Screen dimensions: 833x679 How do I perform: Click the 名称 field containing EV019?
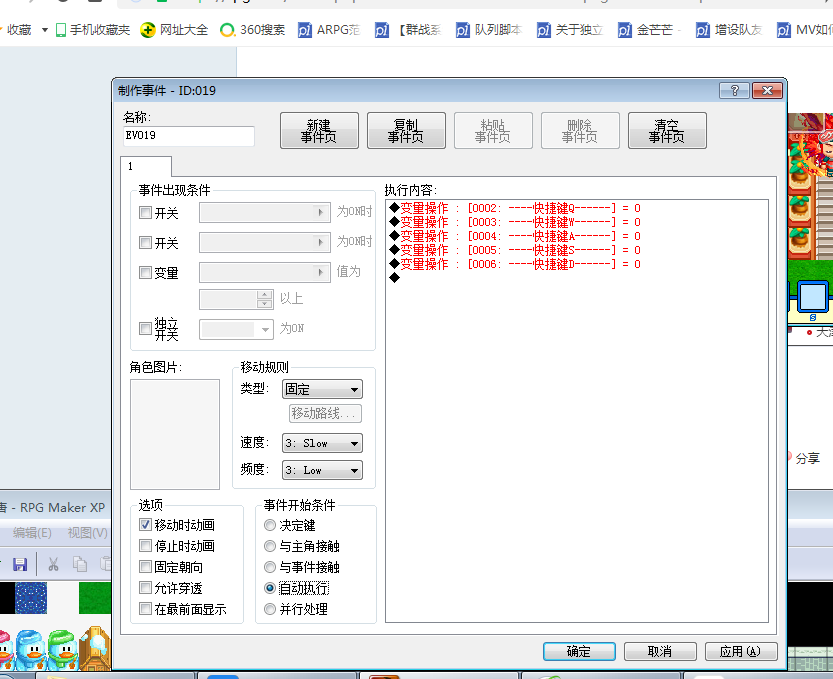(189, 136)
